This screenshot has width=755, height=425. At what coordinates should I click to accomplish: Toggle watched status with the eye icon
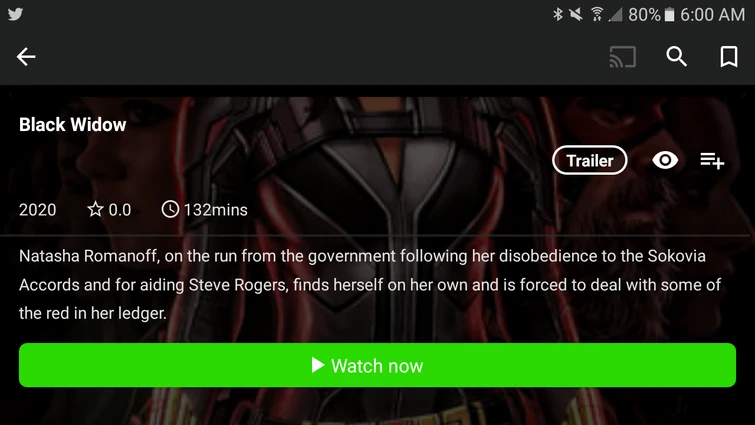click(665, 160)
